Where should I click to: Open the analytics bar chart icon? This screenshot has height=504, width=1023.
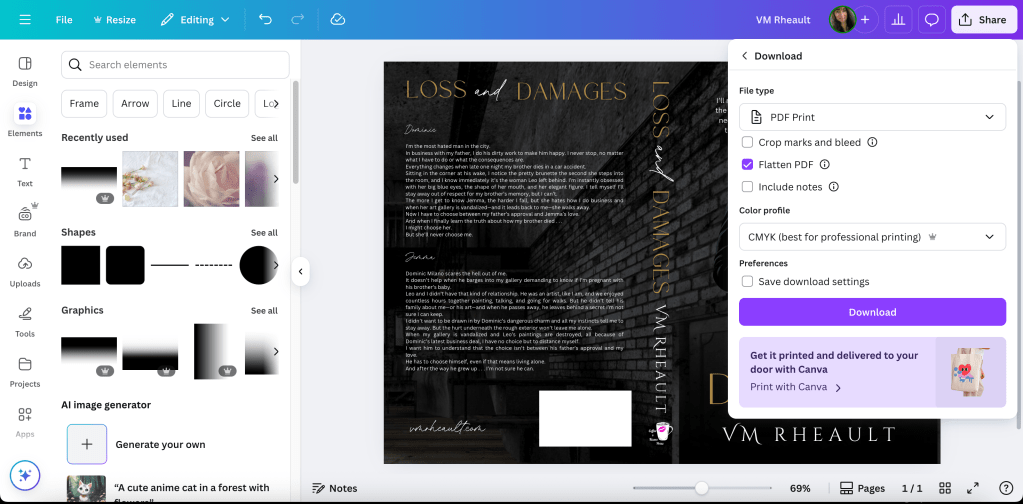click(x=898, y=19)
